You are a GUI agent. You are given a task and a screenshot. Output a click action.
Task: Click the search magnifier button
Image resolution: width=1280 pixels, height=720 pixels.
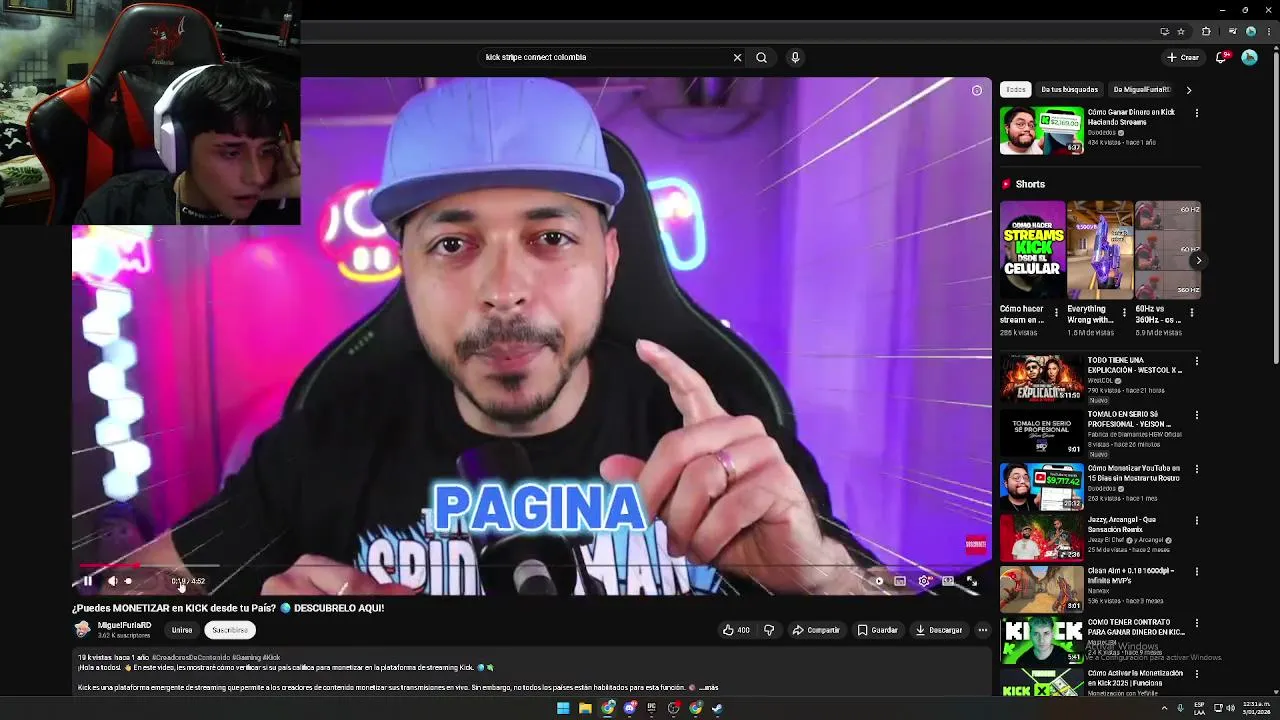pos(761,57)
